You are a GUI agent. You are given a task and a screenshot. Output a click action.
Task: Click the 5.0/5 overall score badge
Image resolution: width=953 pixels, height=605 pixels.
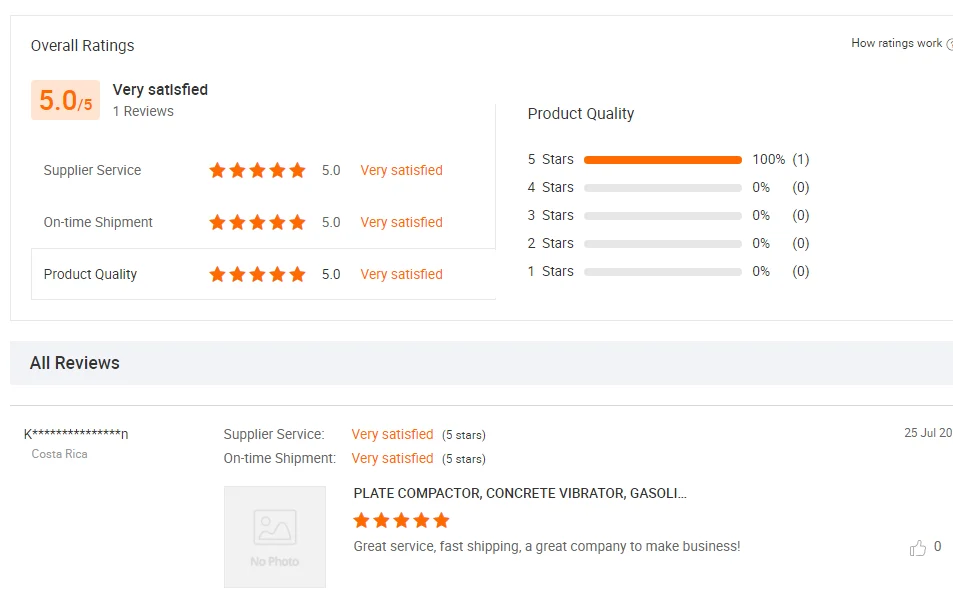coord(65,101)
